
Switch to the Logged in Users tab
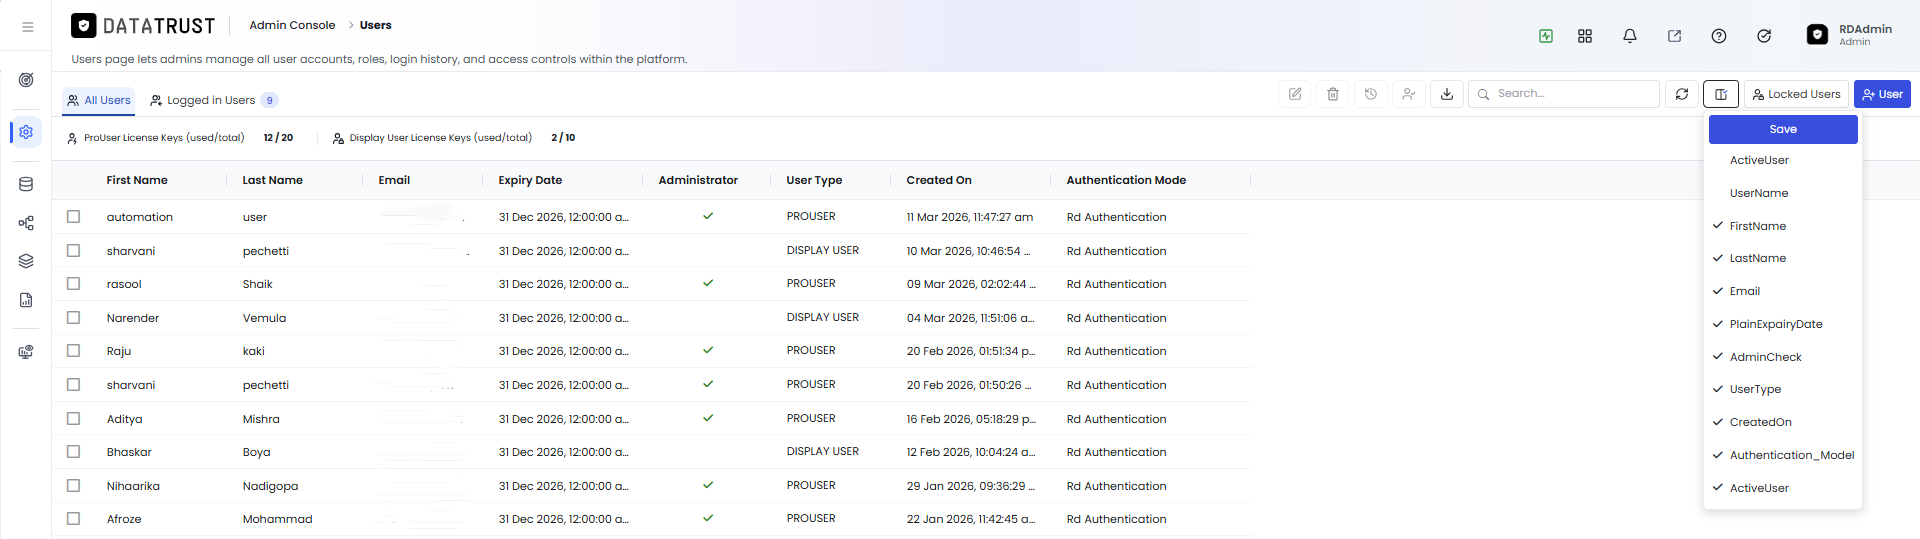pyautogui.click(x=213, y=100)
